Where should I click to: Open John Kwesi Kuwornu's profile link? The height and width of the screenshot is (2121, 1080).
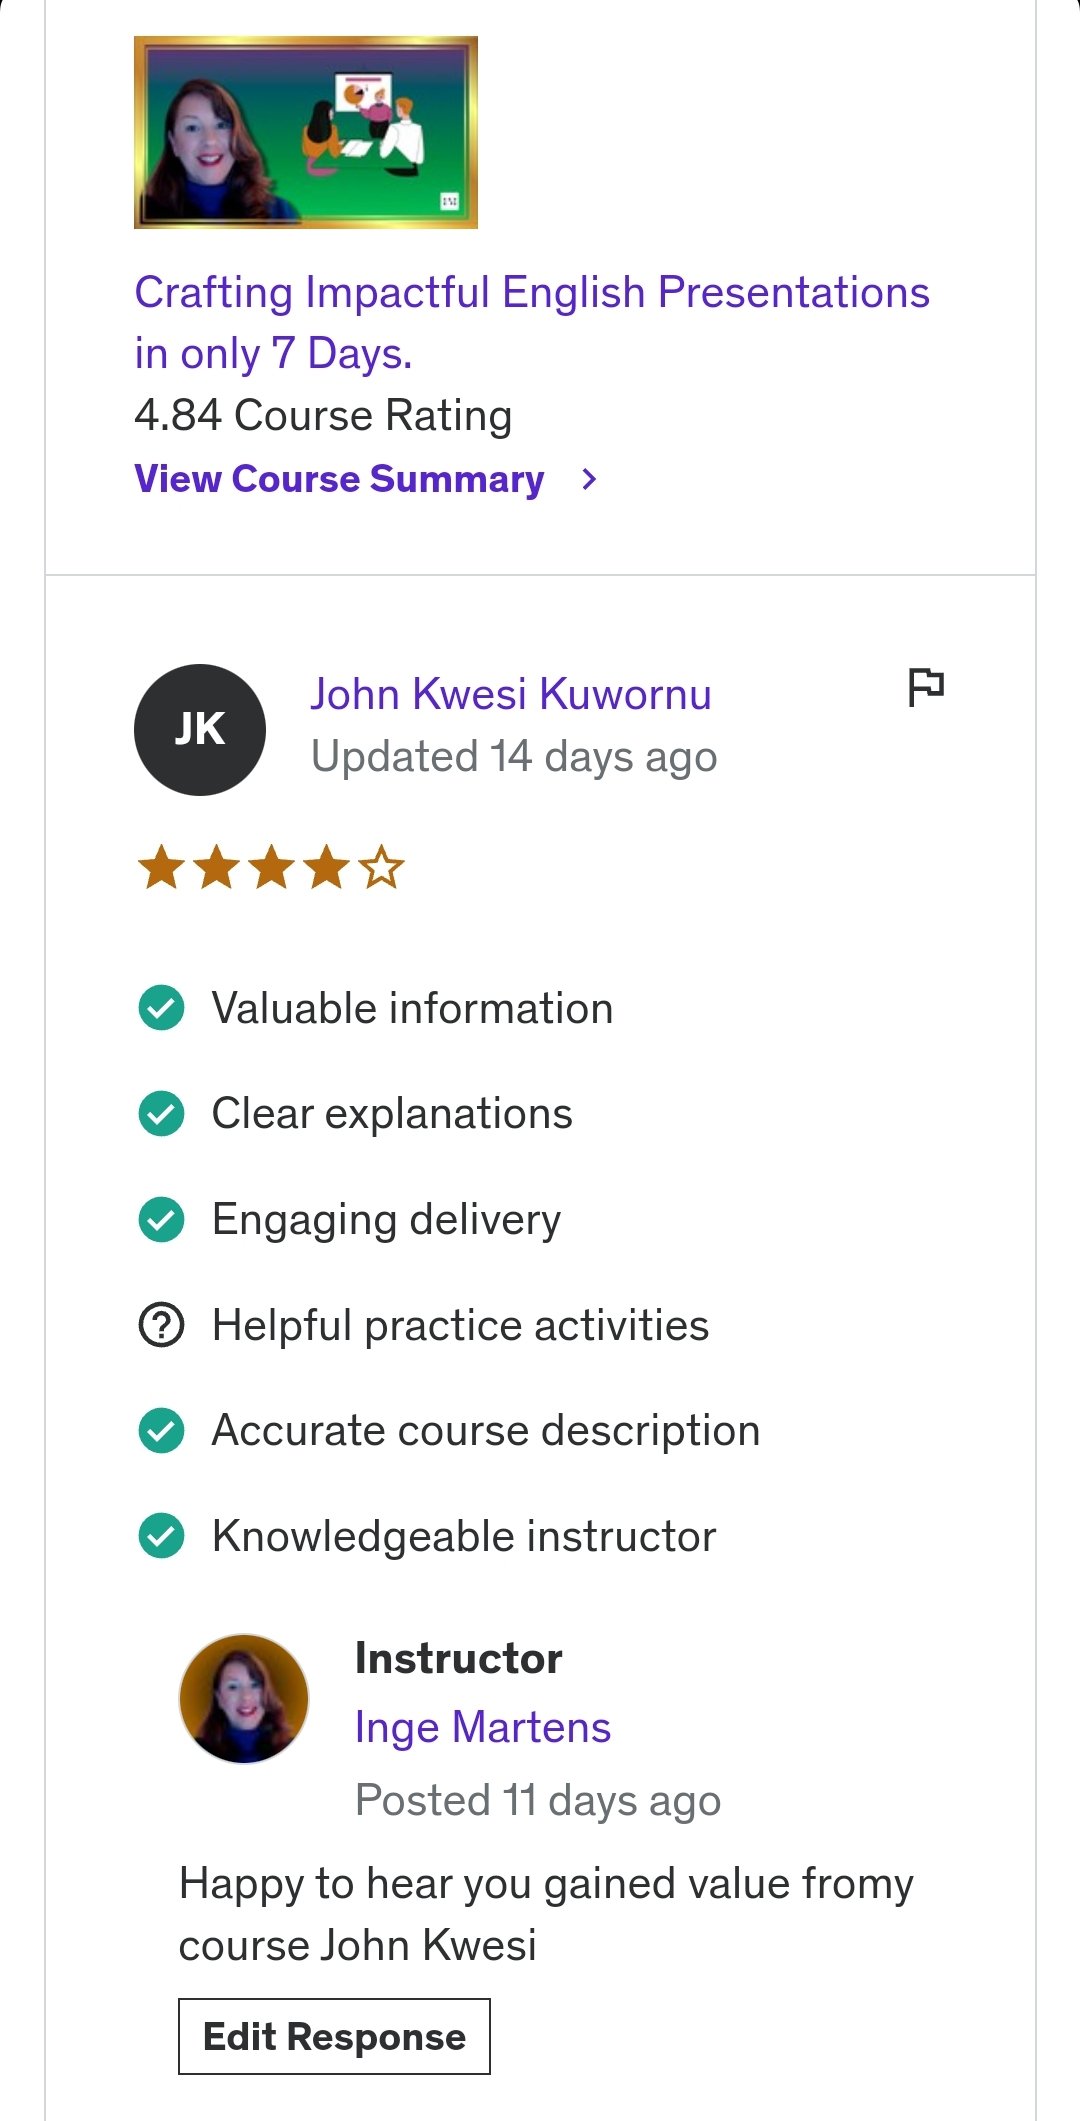tap(510, 694)
